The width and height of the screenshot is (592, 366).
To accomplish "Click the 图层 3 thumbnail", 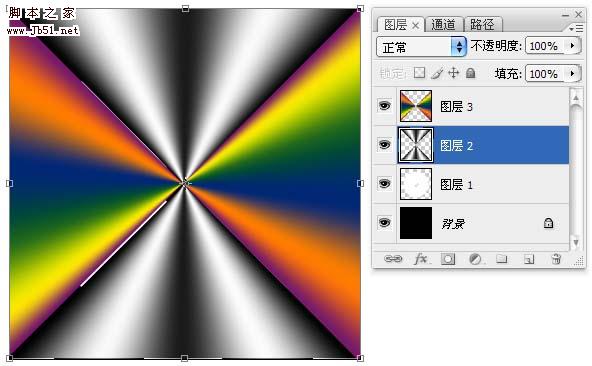I will [416, 106].
